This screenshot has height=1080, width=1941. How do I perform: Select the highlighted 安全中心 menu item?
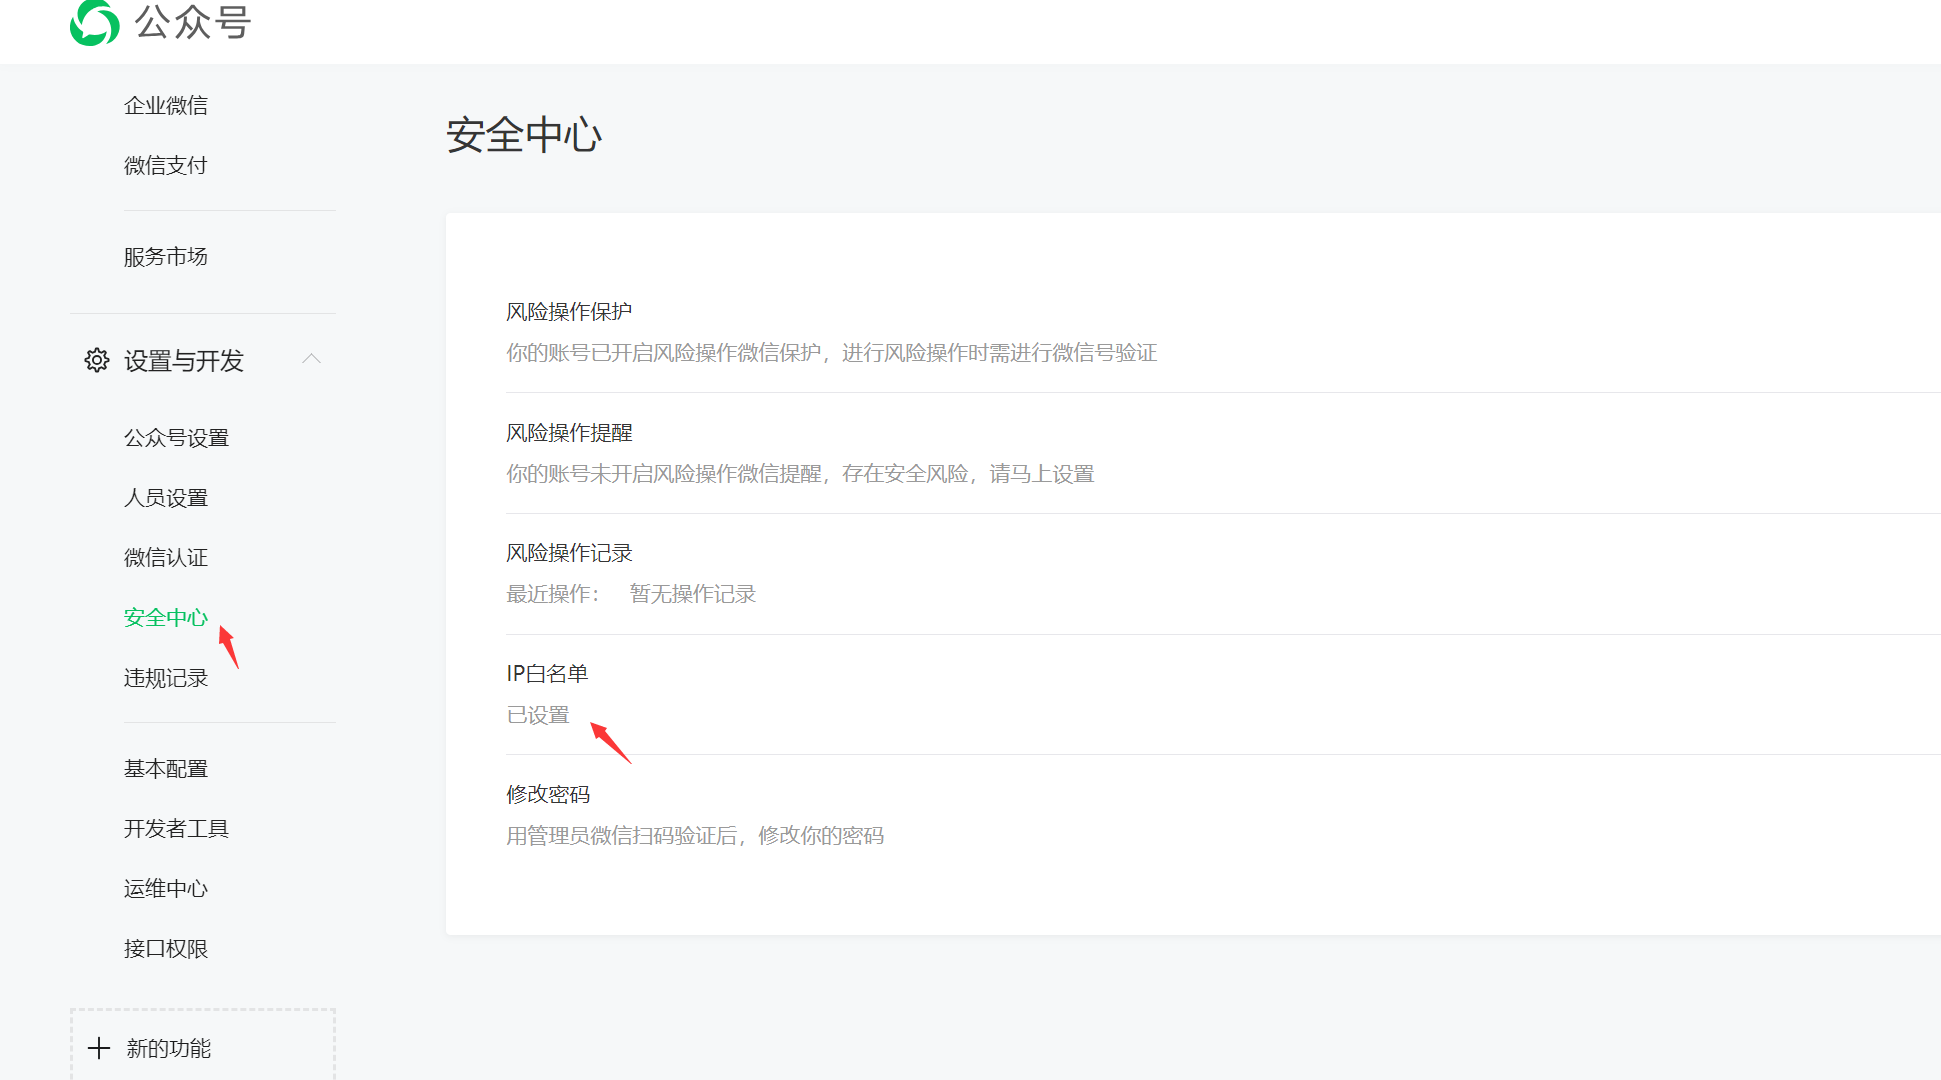[x=166, y=618]
